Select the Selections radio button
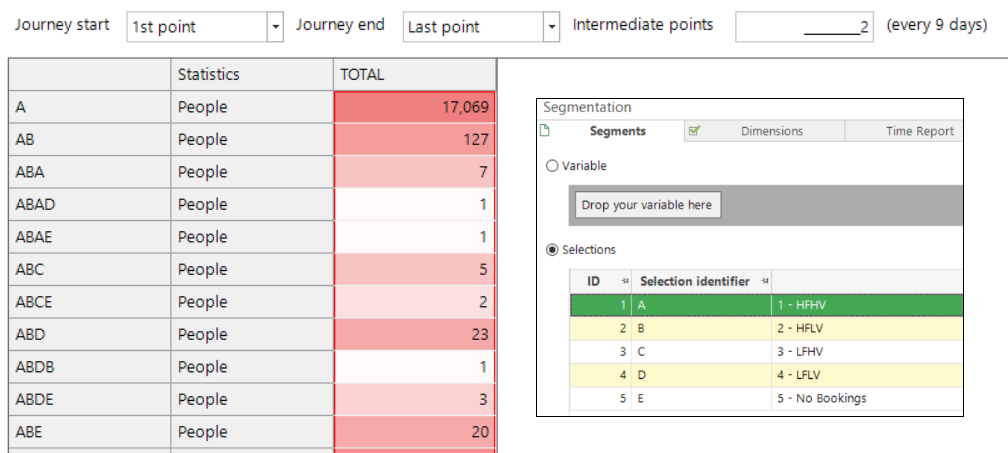 tap(552, 250)
